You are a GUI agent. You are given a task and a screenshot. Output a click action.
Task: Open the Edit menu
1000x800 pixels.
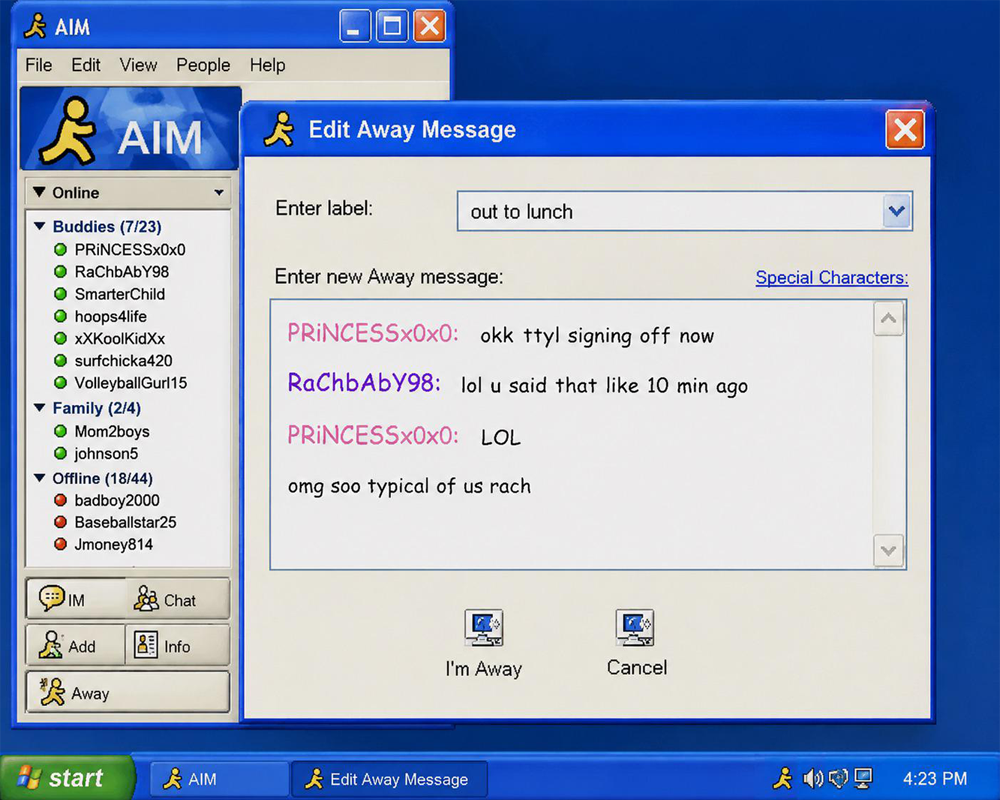(x=85, y=65)
